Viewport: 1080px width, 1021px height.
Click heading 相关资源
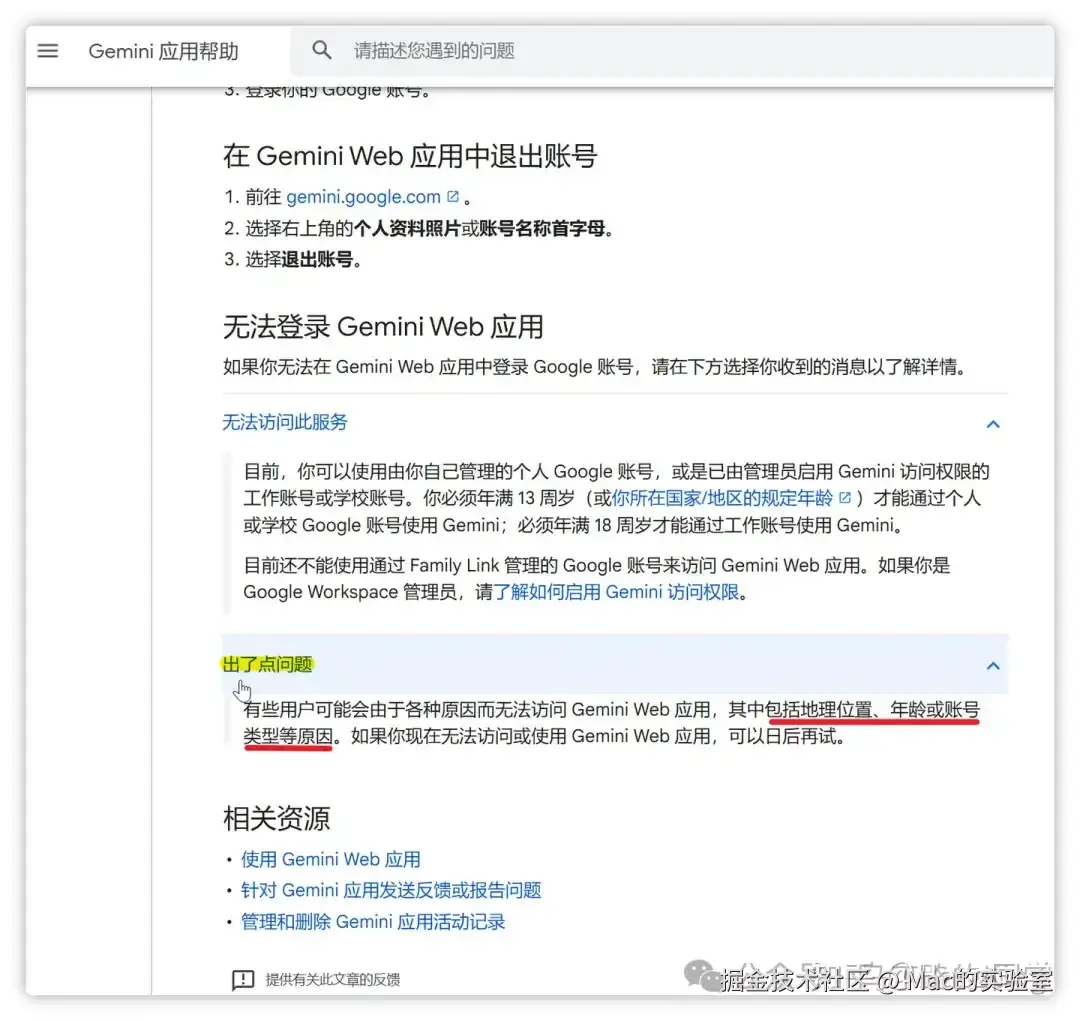click(x=276, y=818)
